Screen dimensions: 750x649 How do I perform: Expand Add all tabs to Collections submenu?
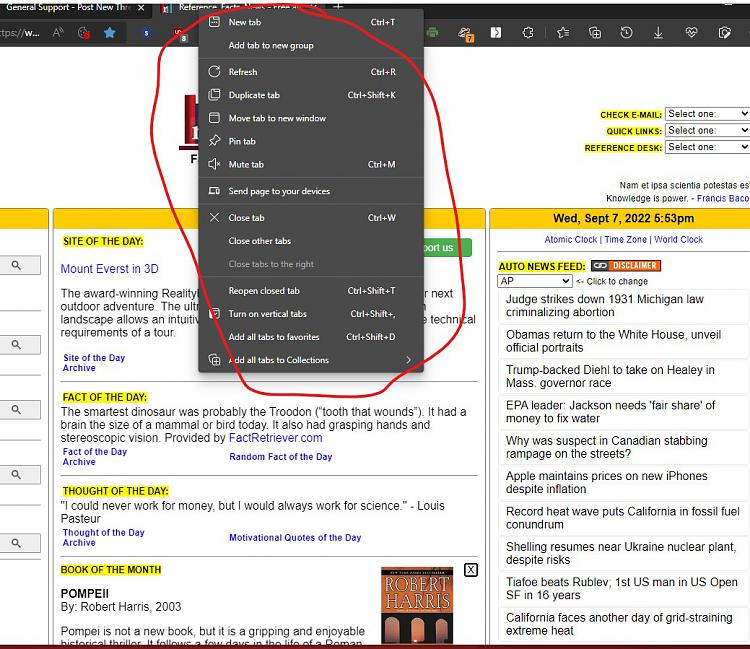(x=311, y=360)
